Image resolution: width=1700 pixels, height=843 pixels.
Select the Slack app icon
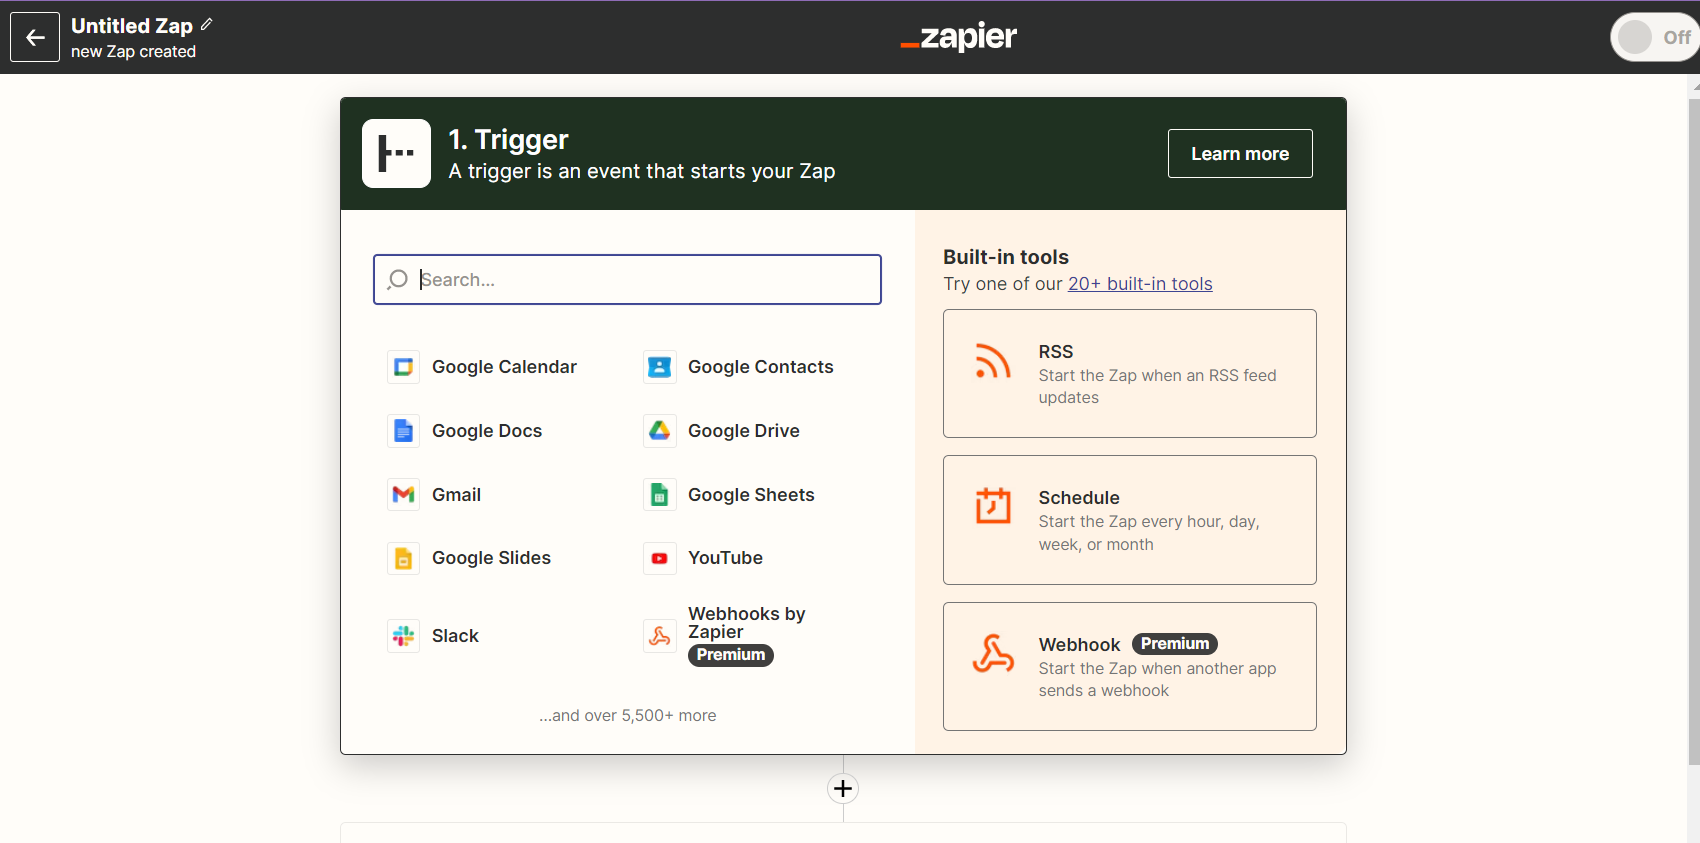[x=403, y=636]
